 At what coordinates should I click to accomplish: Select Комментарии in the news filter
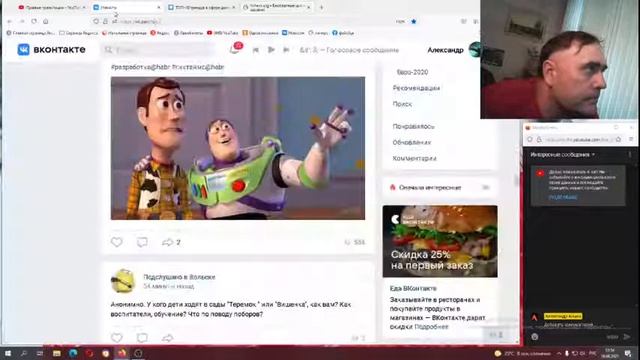point(414,158)
